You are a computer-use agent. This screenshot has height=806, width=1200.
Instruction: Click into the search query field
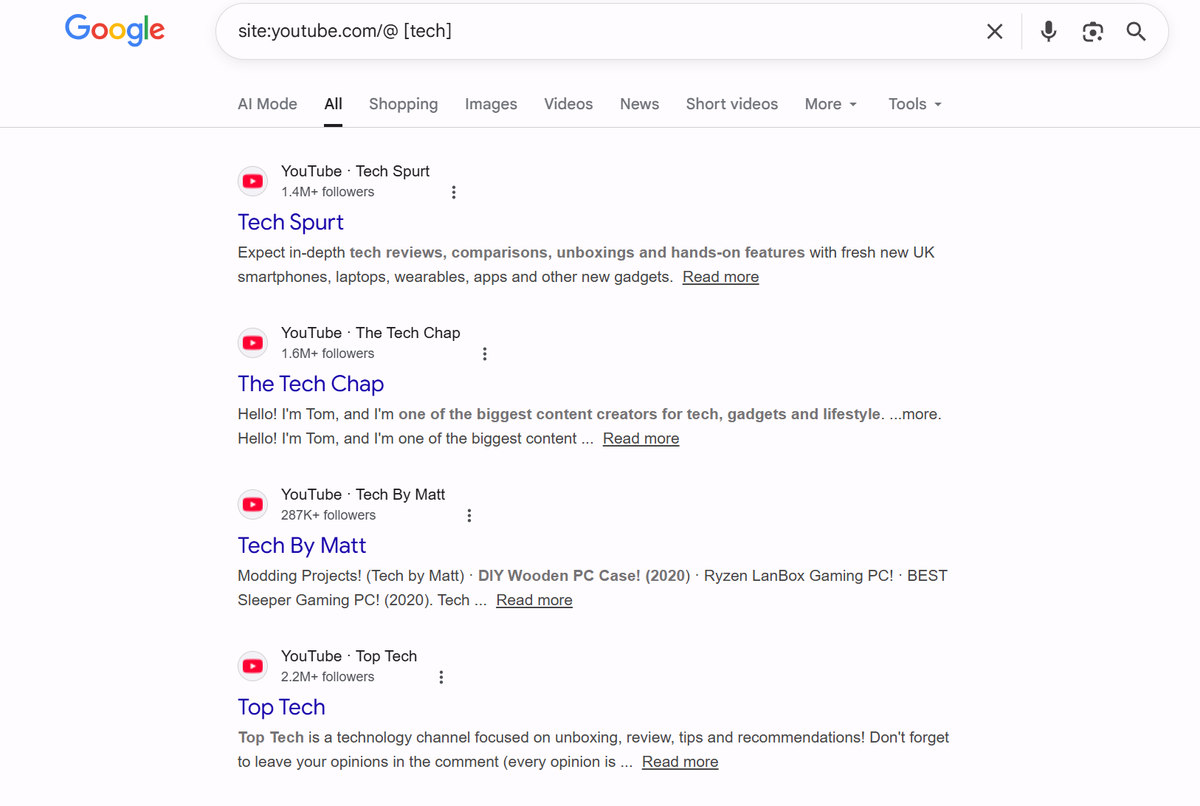(x=600, y=31)
